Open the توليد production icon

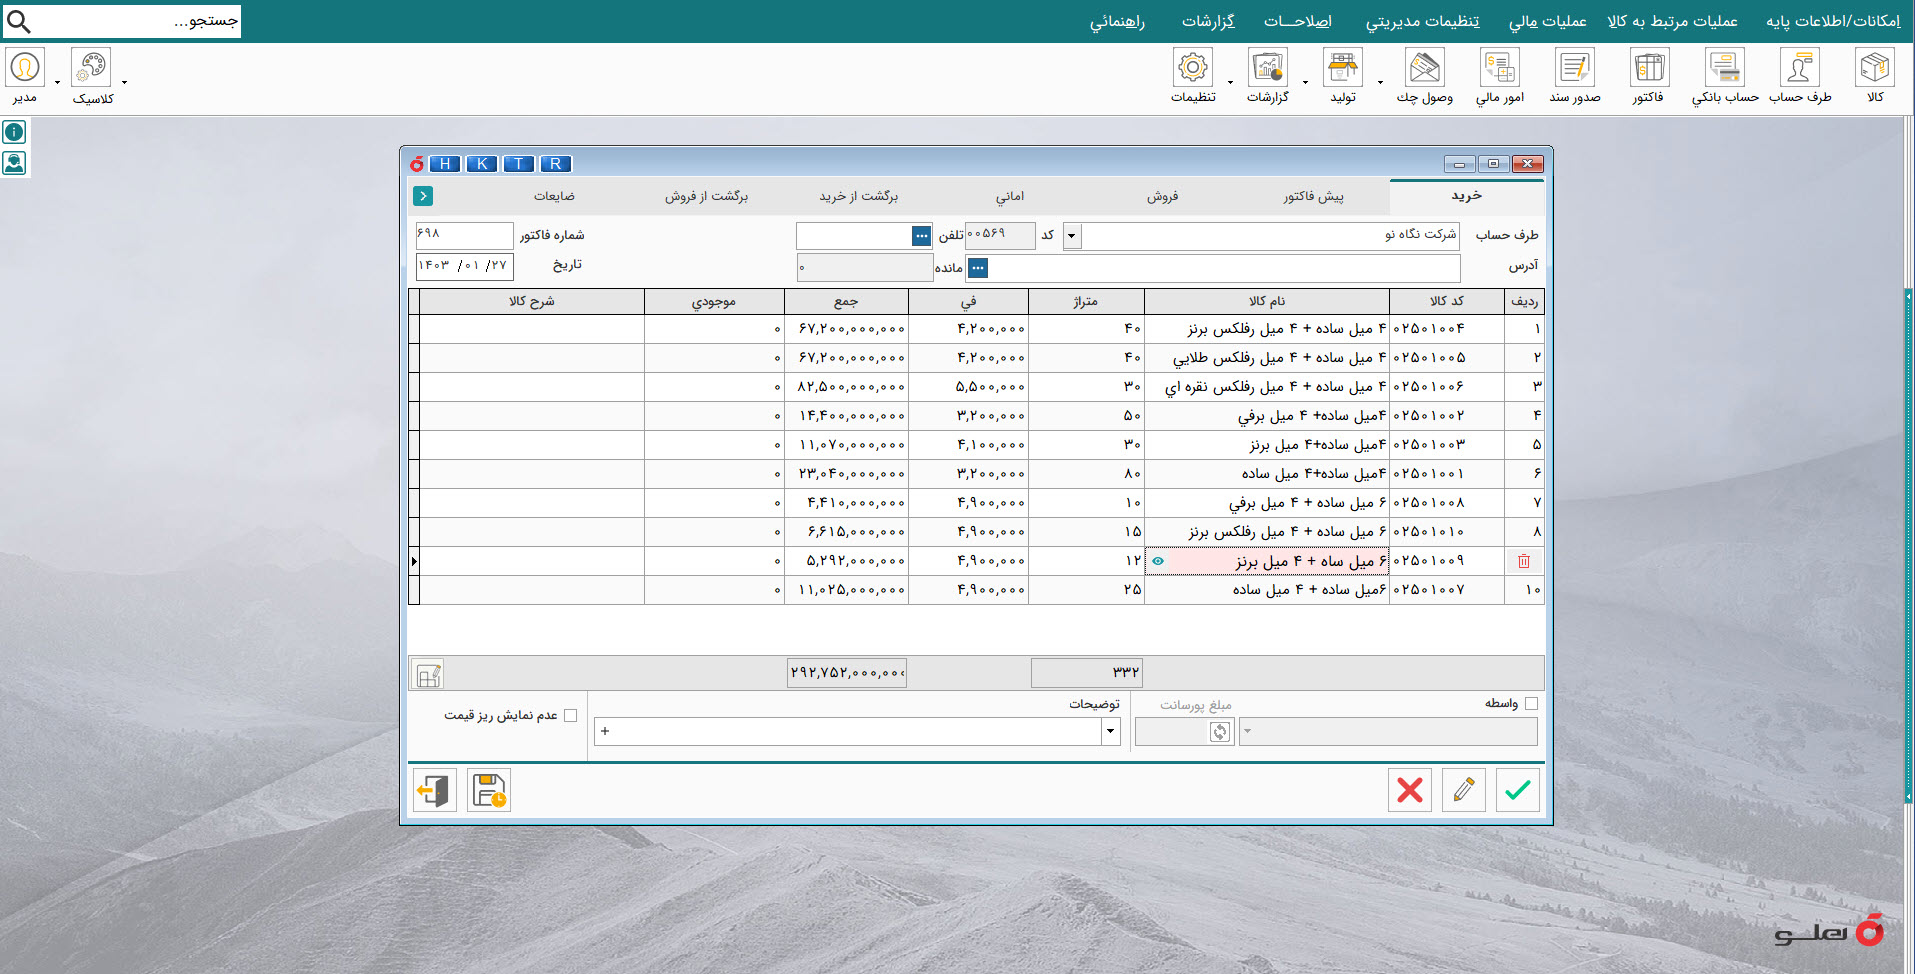click(1343, 69)
